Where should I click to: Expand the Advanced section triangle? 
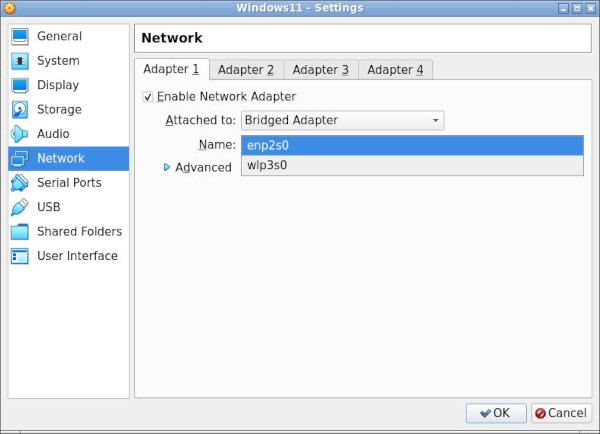coord(167,167)
